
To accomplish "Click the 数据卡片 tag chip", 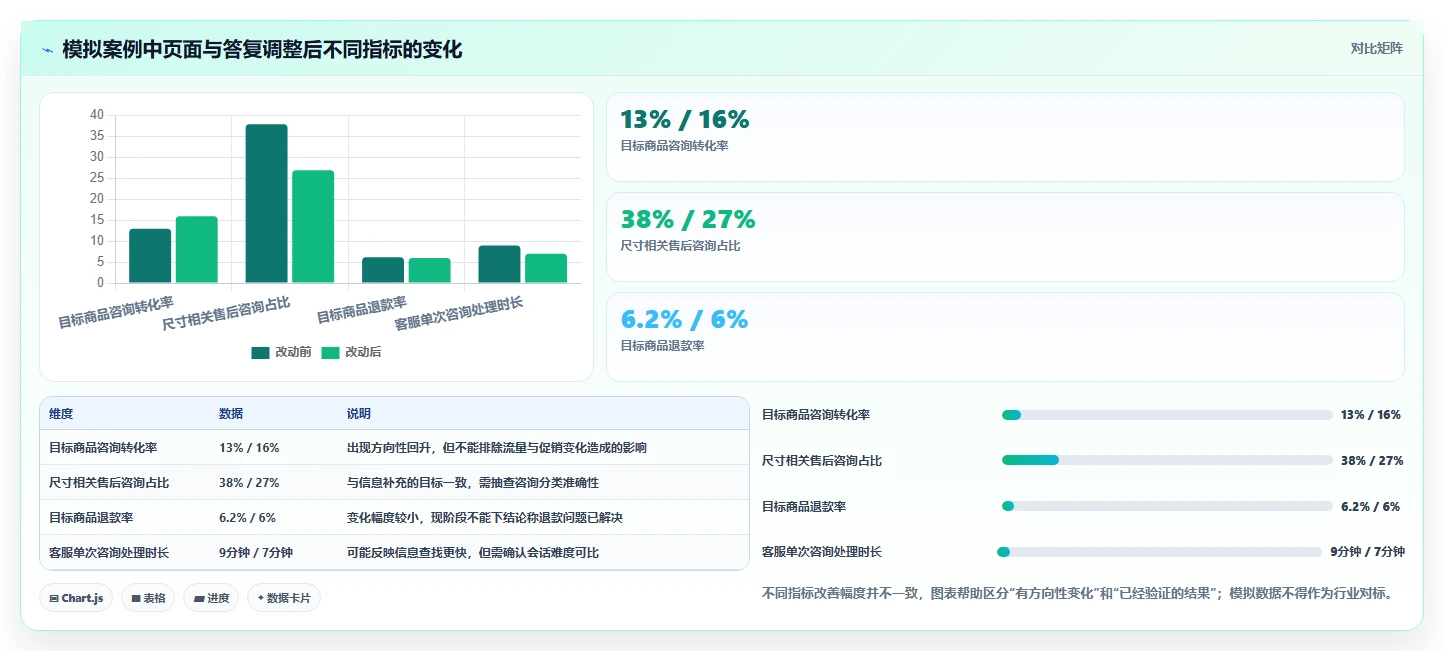I will pos(284,598).
